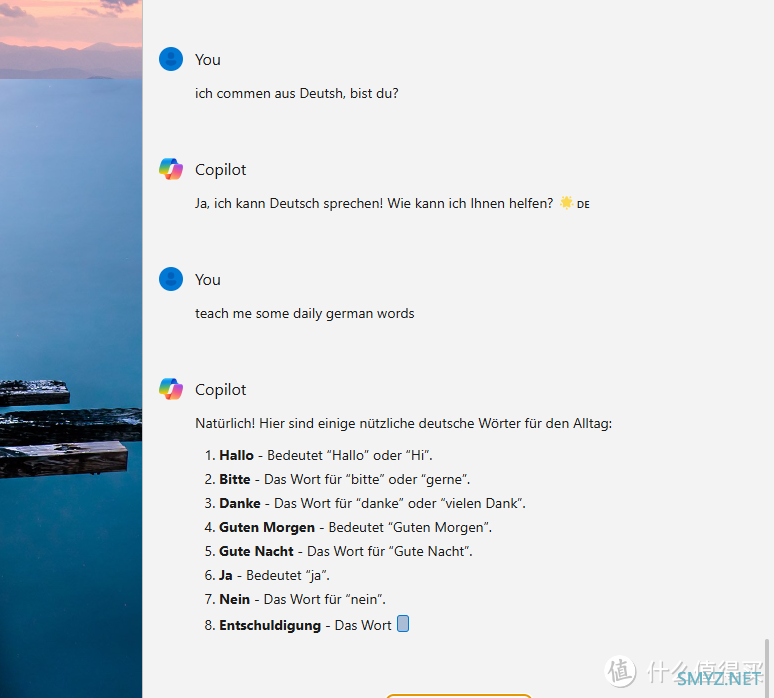Click the orange-outlined button at the bottom of the chat
Screen dimensions: 774x698
(458, 696)
